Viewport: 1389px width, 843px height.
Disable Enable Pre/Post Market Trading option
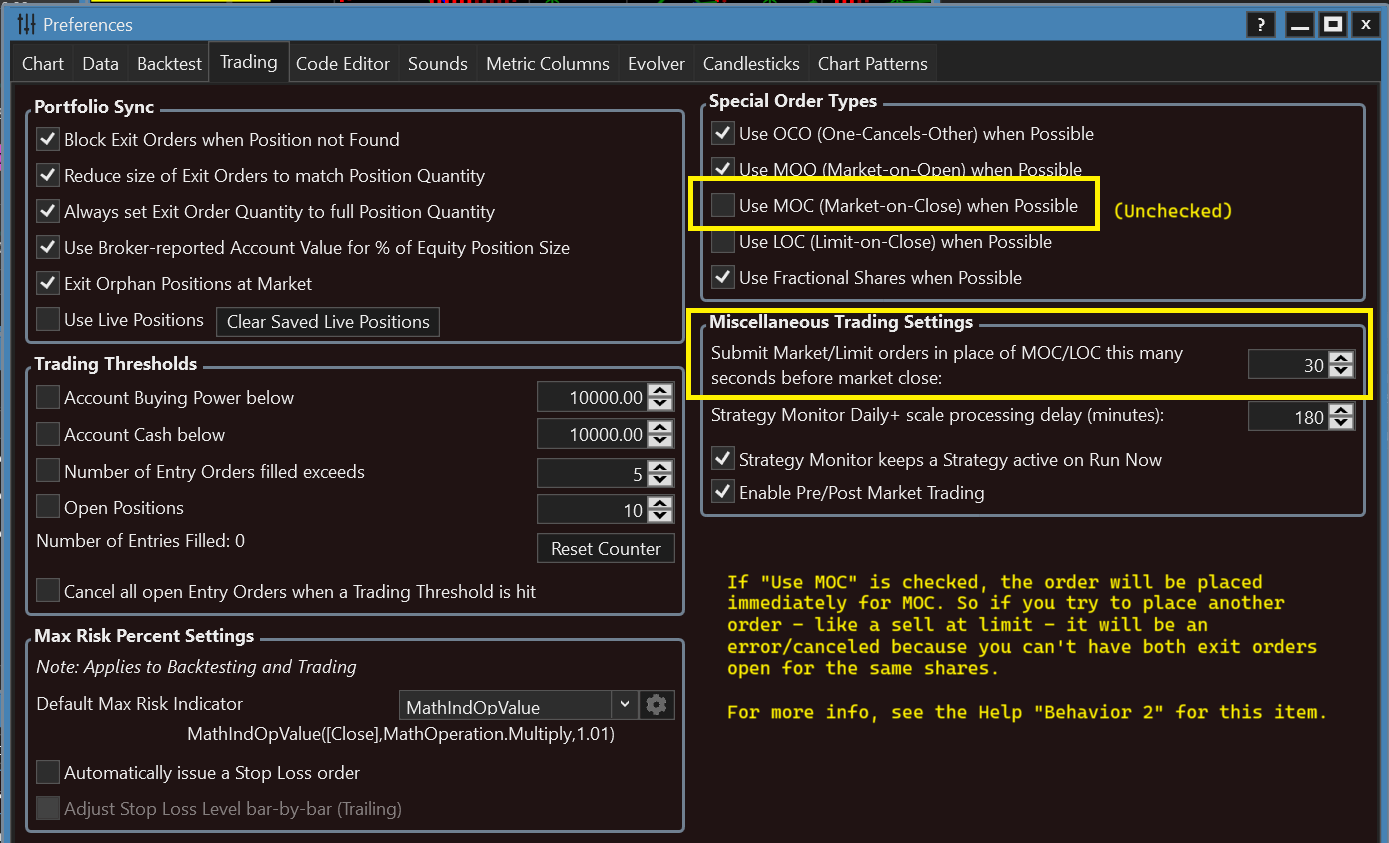[x=722, y=493]
